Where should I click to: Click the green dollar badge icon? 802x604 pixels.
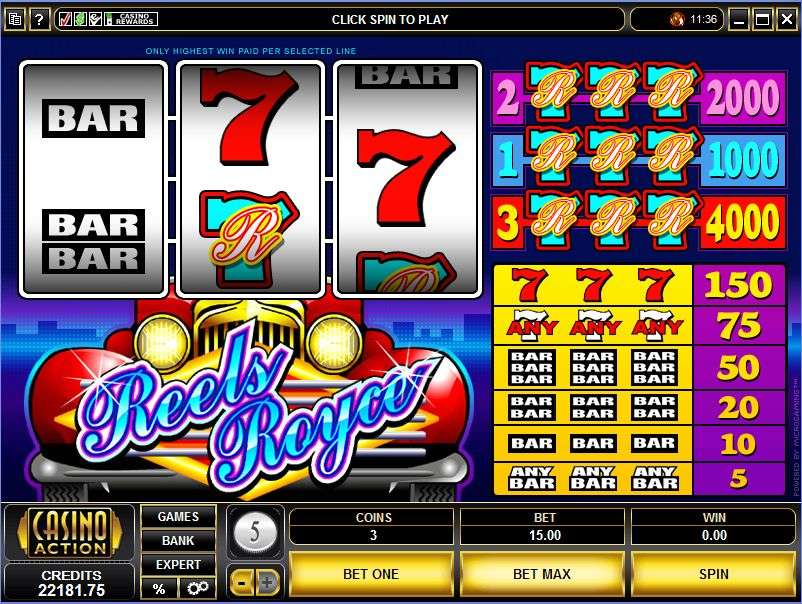click(x=80, y=19)
